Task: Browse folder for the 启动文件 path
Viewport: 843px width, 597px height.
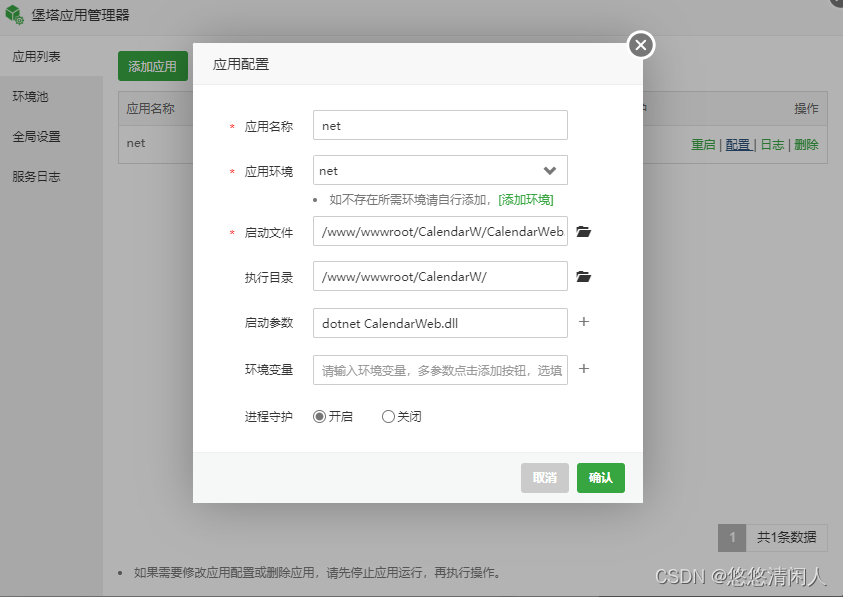Action: click(583, 231)
